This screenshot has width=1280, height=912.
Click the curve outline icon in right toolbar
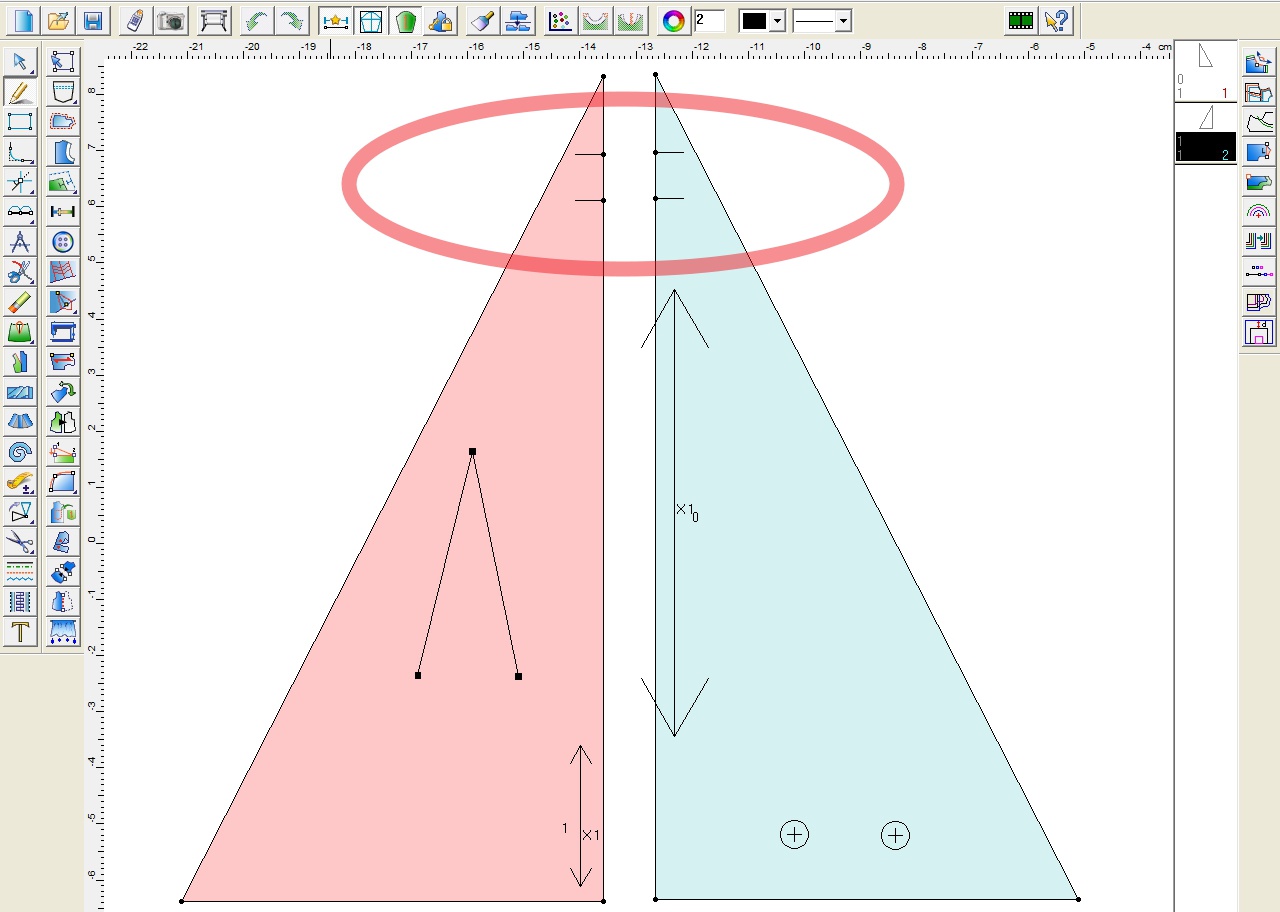click(x=1258, y=122)
